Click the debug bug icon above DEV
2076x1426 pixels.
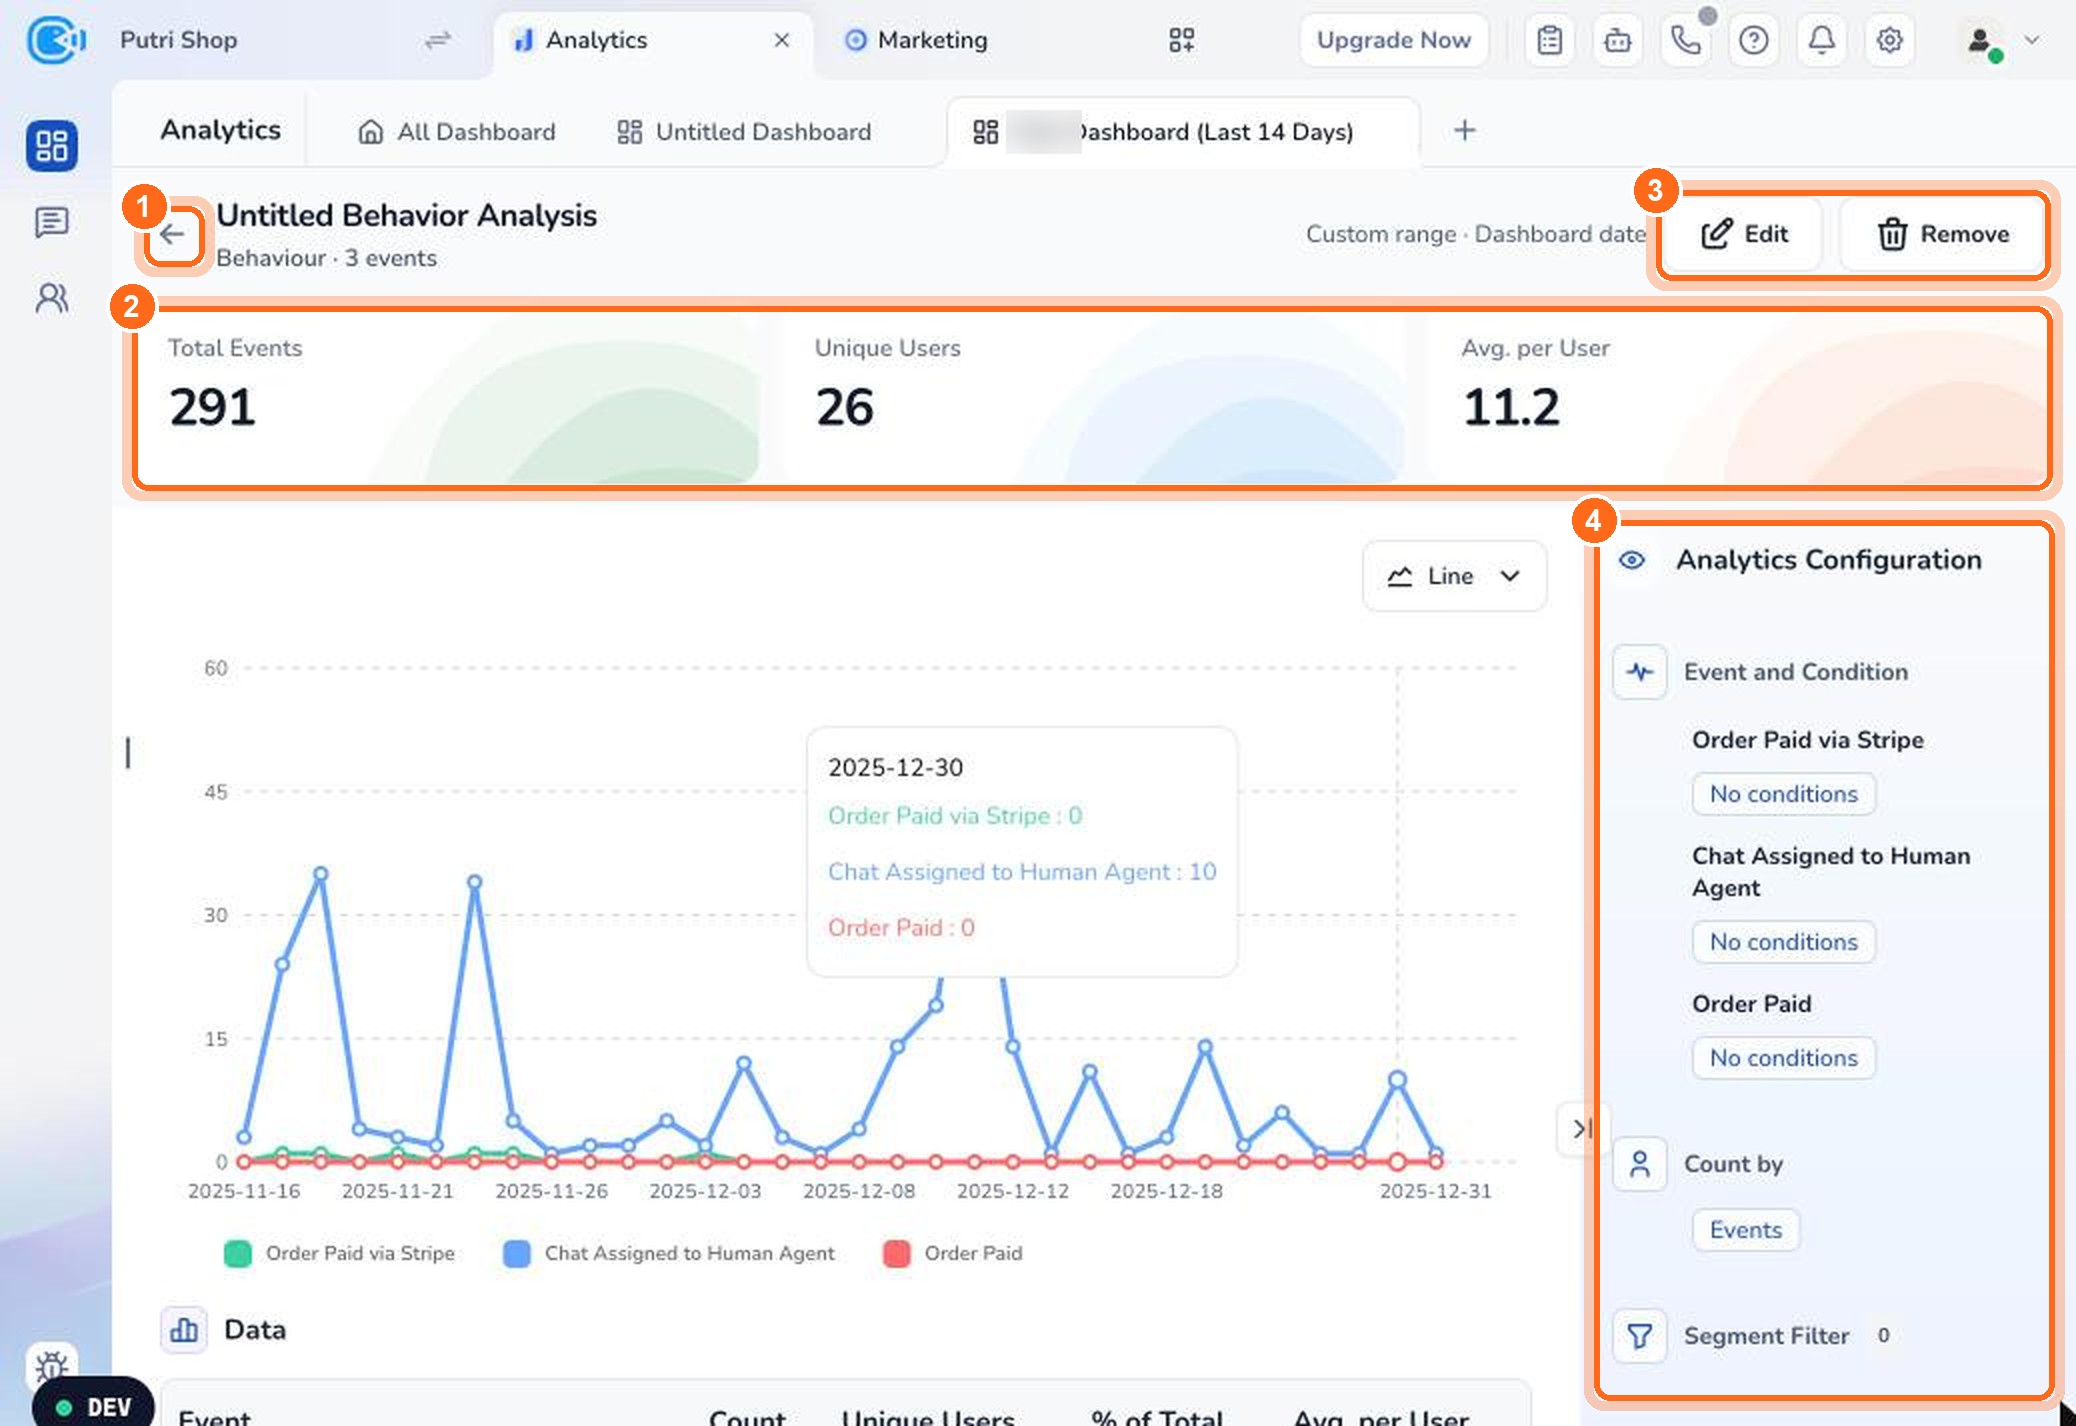(51, 1365)
